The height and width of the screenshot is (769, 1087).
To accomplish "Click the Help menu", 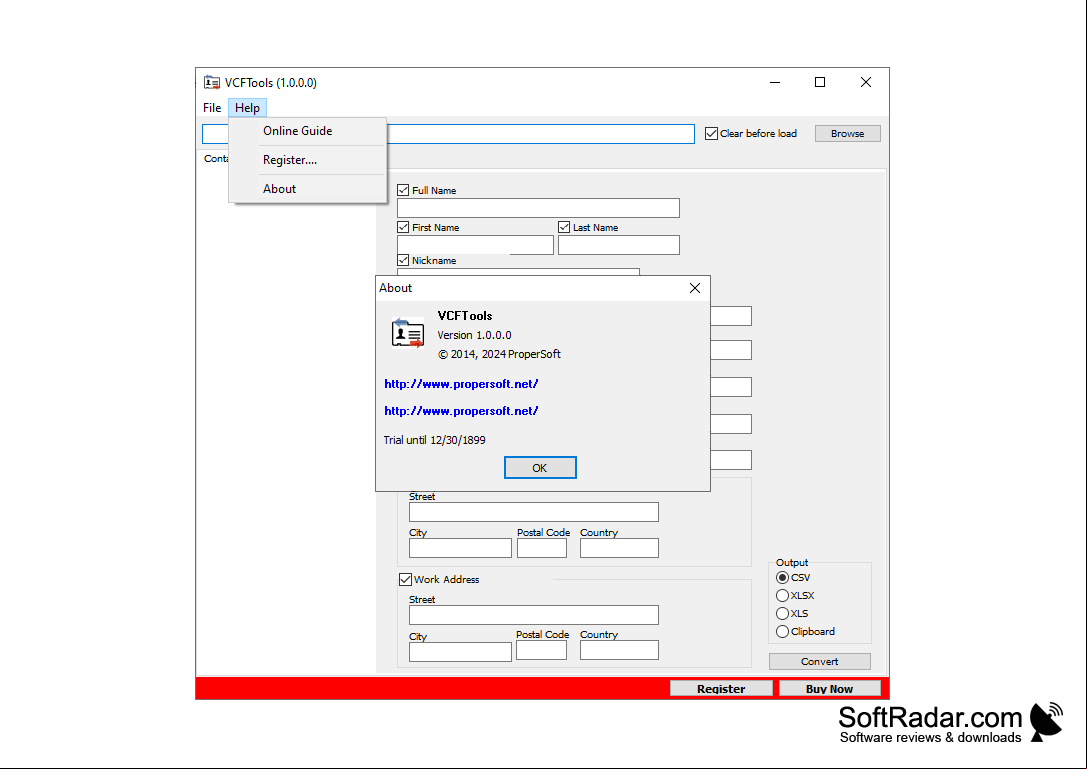I will [247, 107].
